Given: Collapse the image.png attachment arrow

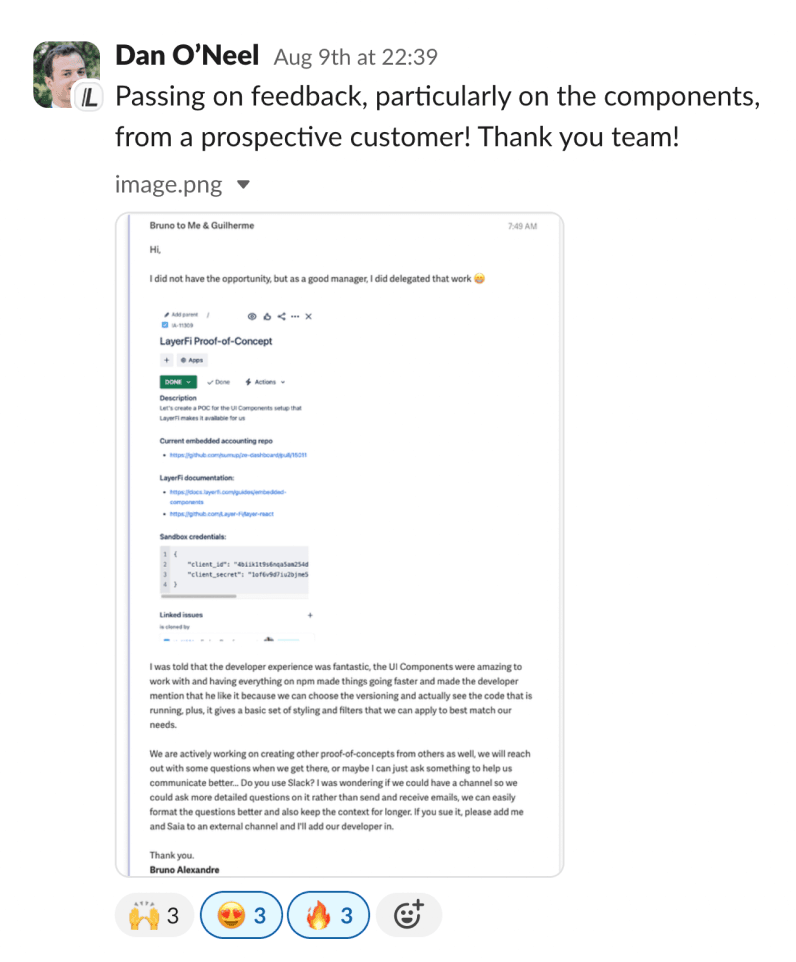Looking at the screenshot, I should [x=244, y=184].
